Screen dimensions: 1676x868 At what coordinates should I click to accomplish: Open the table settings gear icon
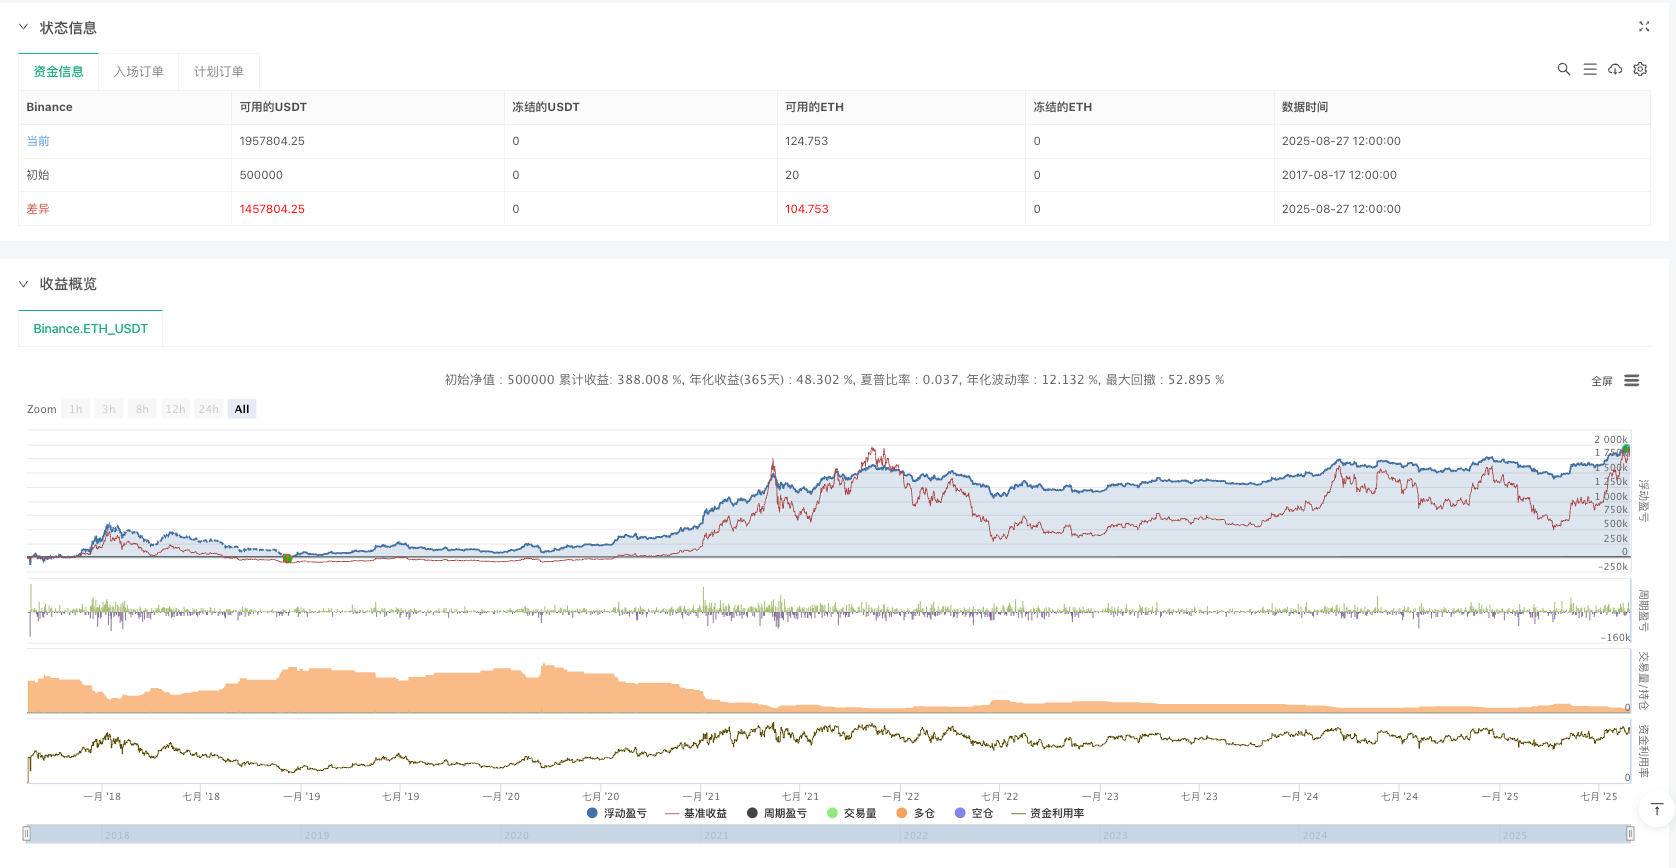[x=1640, y=69]
